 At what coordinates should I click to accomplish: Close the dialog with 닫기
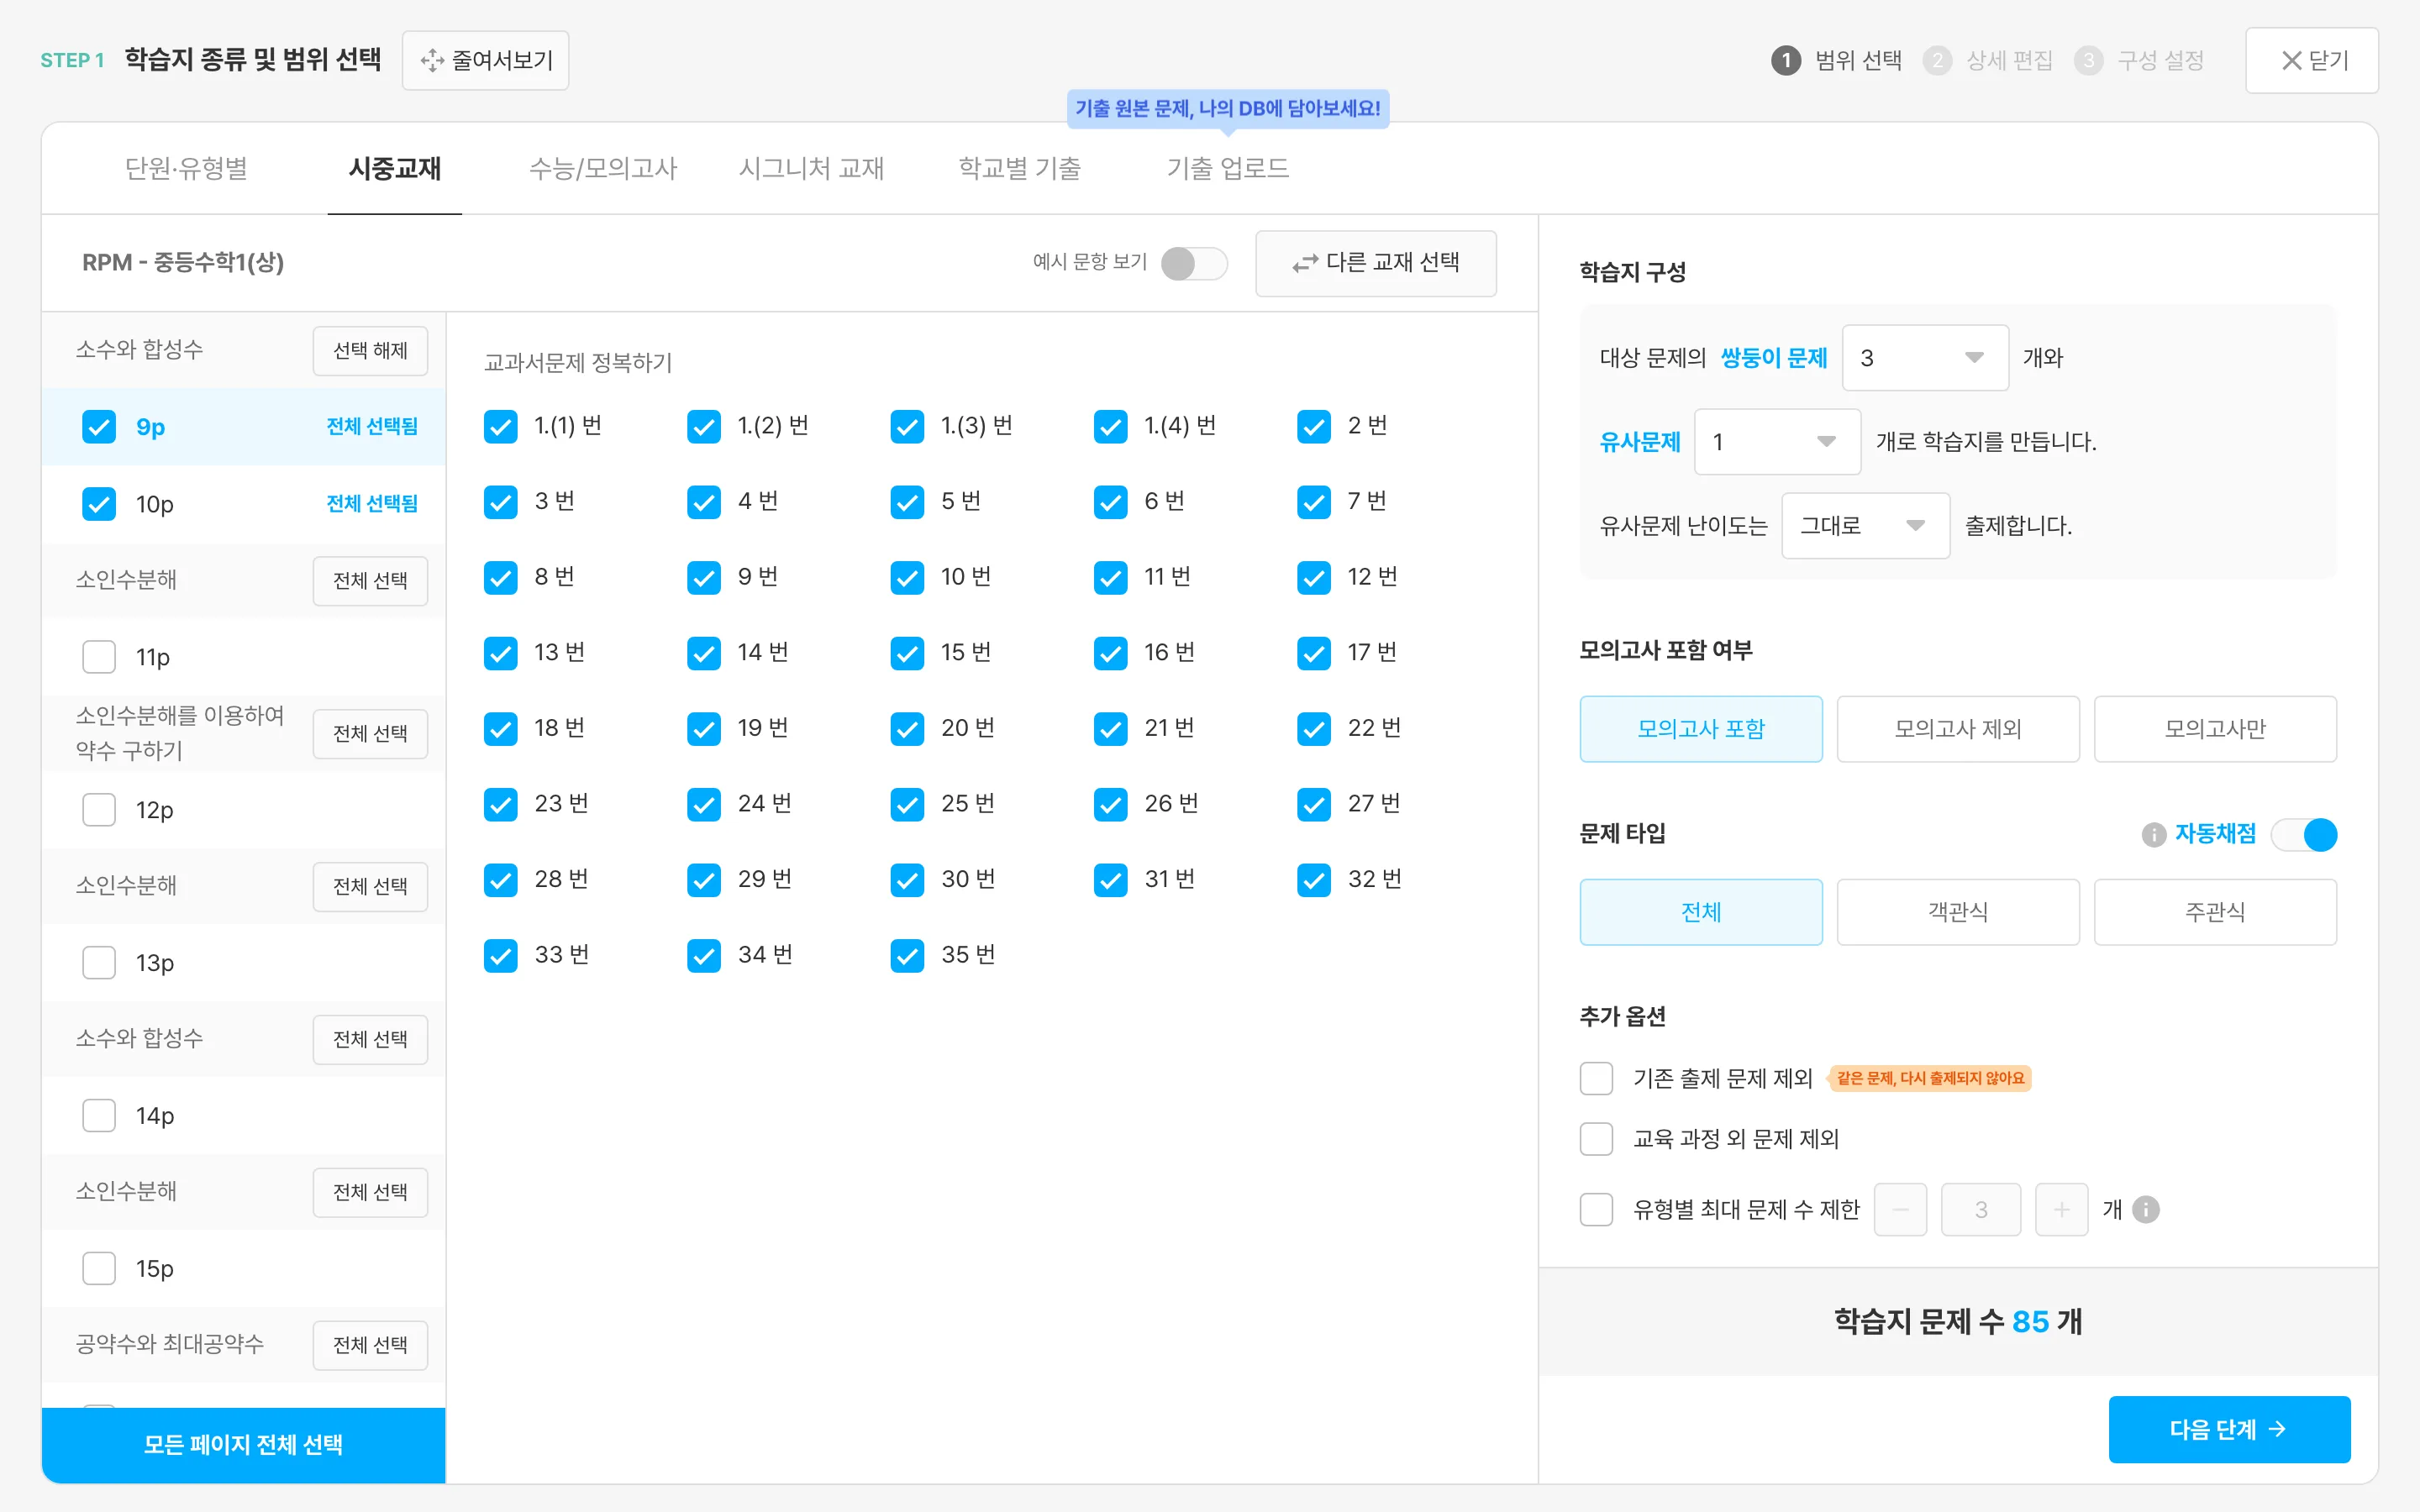(x=2312, y=60)
